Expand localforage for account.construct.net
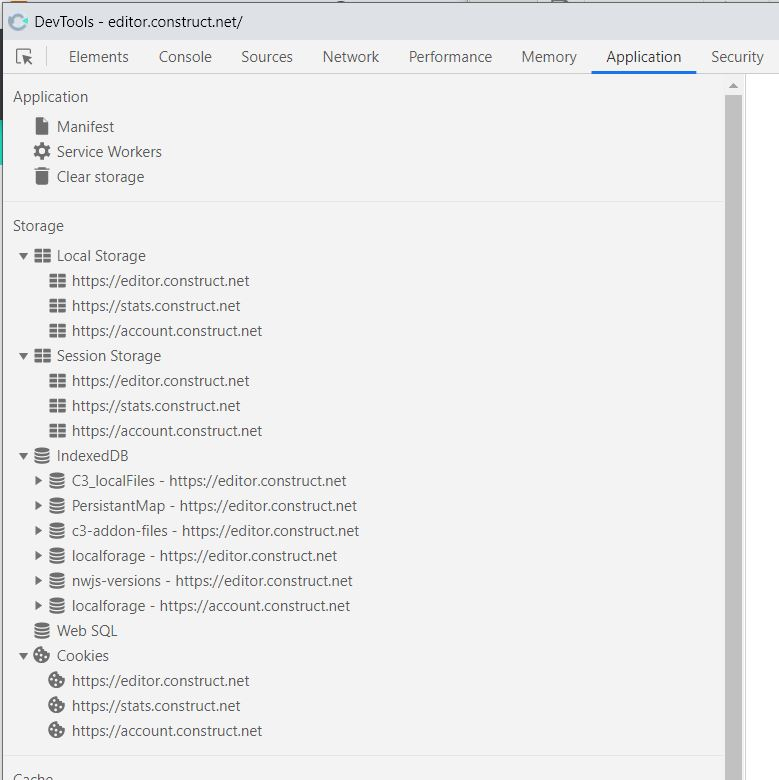The image size is (779, 780). [x=38, y=605]
